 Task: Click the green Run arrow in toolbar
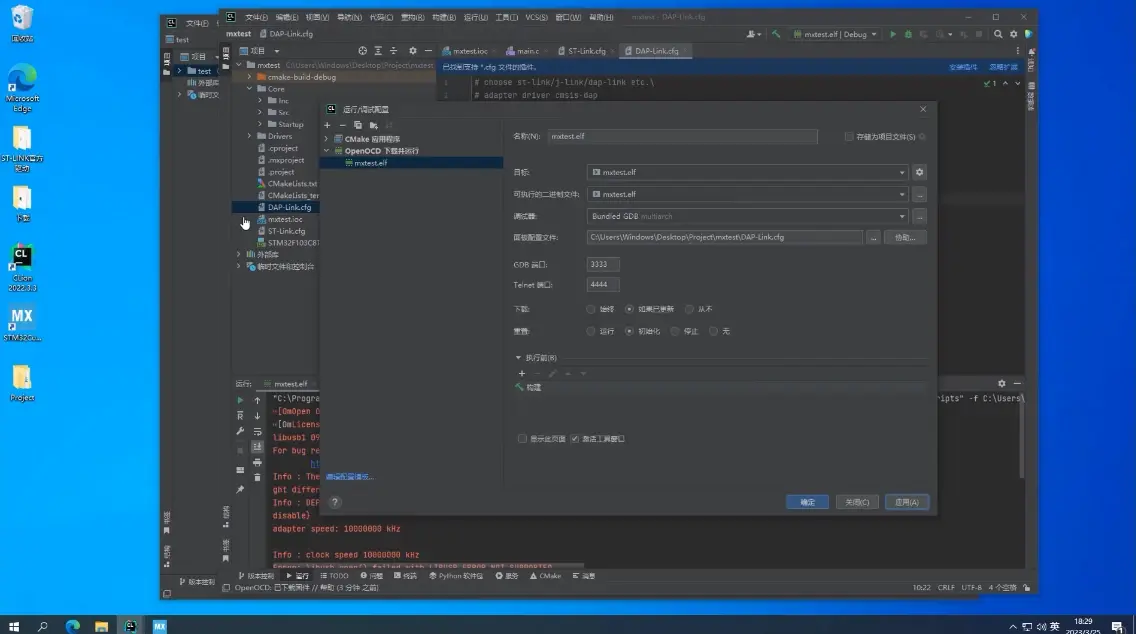893,34
